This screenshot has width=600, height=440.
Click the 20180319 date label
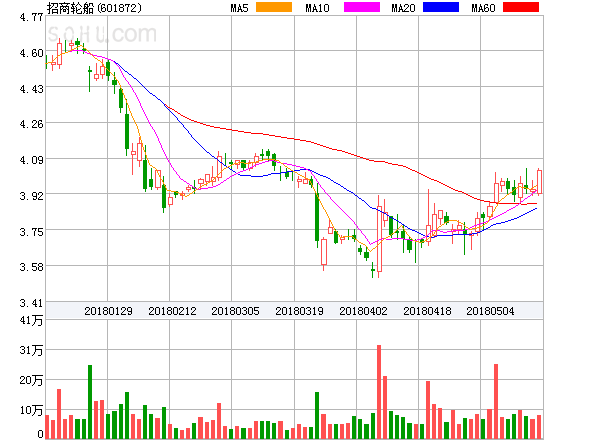pos(299,311)
